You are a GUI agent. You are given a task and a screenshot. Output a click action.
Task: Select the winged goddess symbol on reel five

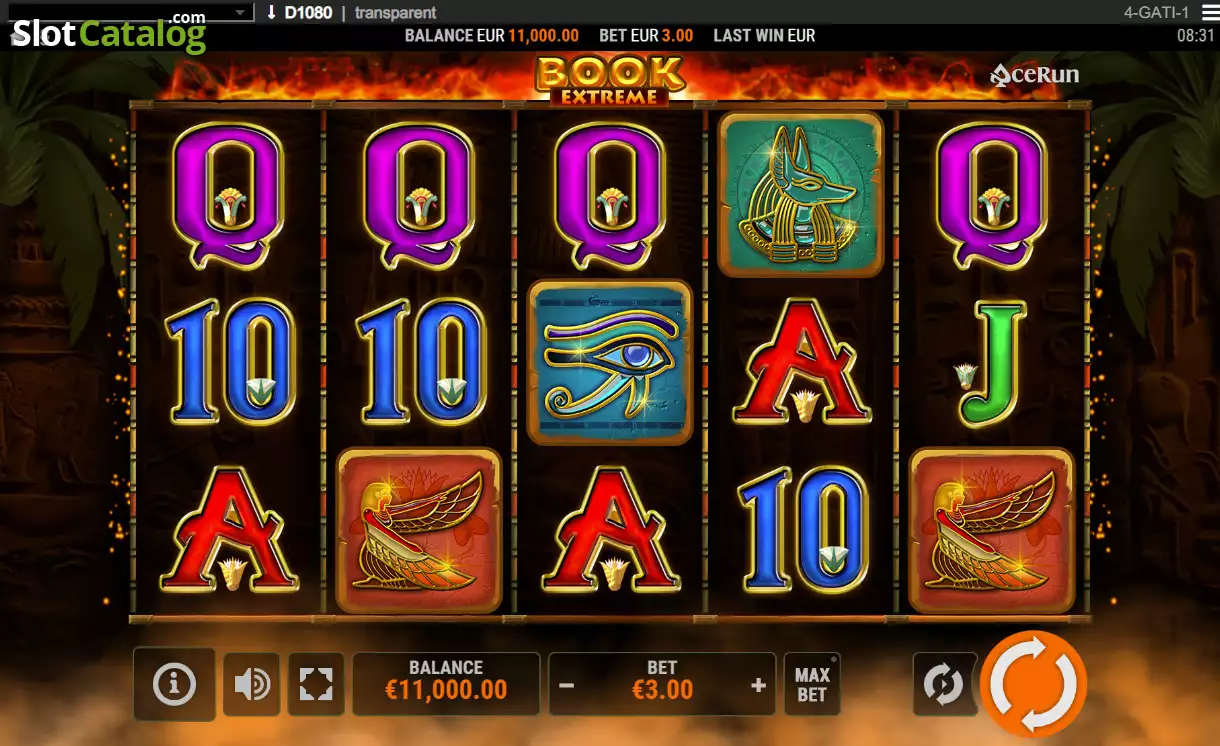tap(992, 530)
